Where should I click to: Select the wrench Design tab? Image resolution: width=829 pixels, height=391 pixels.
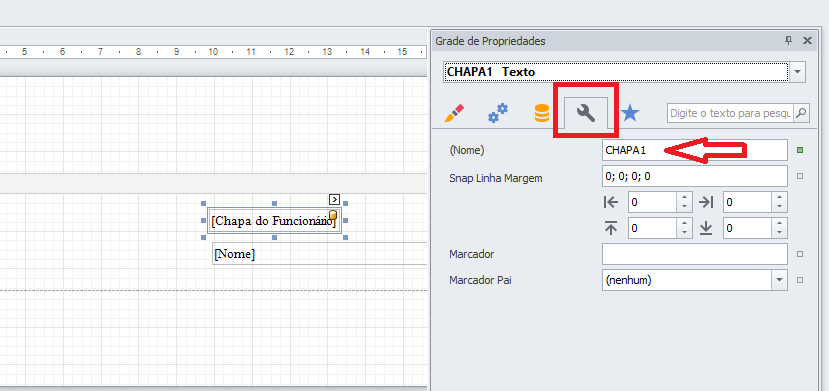coord(586,113)
